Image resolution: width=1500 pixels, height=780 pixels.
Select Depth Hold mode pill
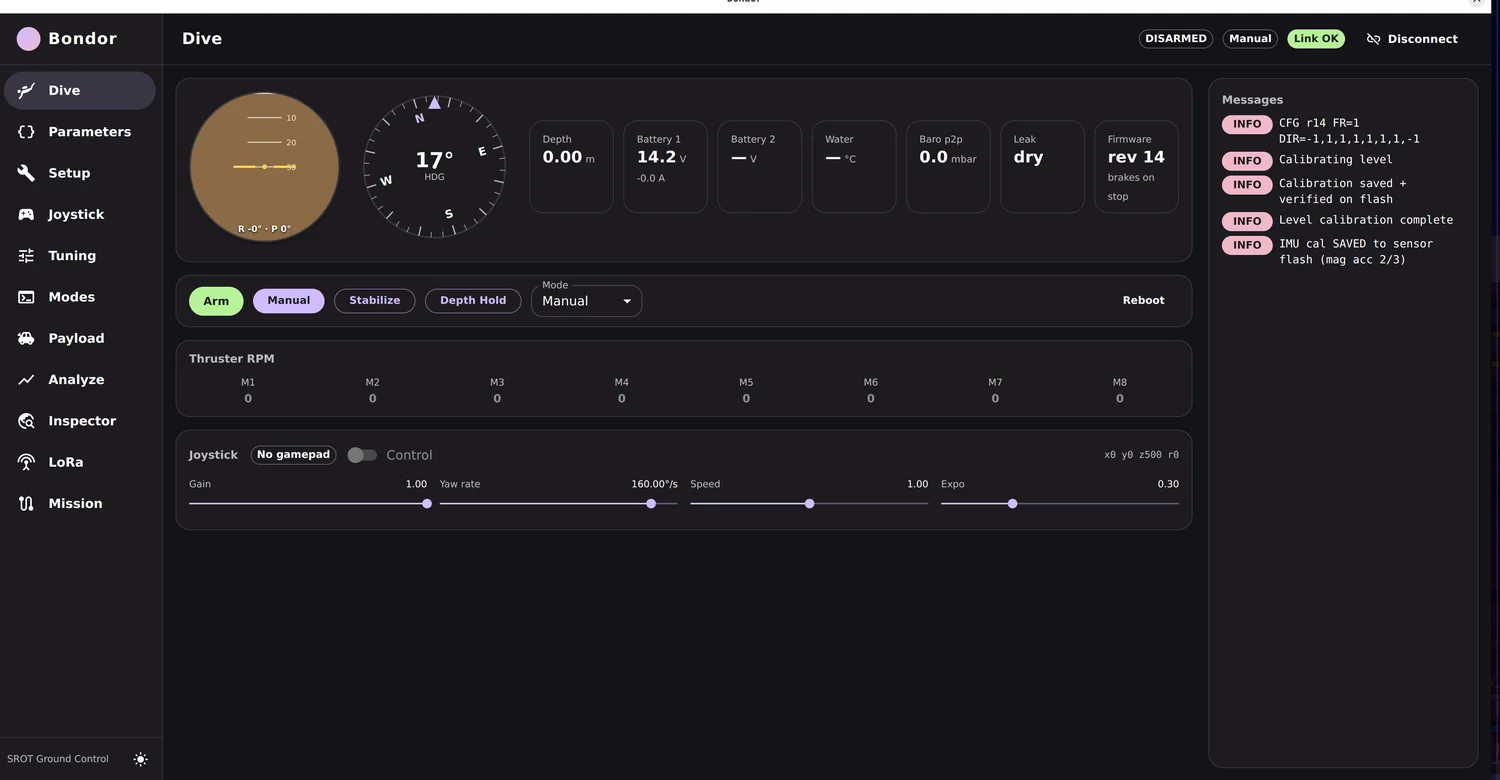(x=473, y=301)
